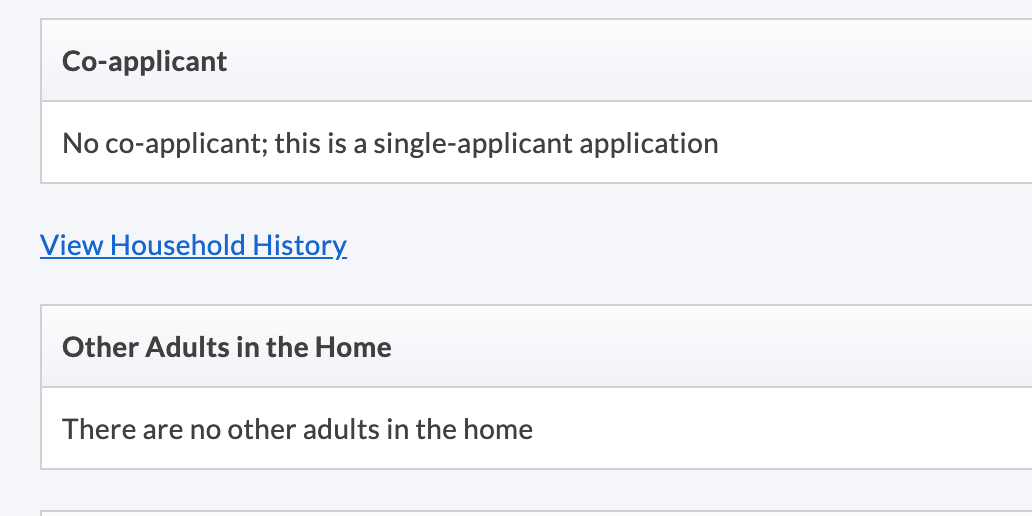Open the View Household History link
This screenshot has width=1032, height=516.
(193, 245)
